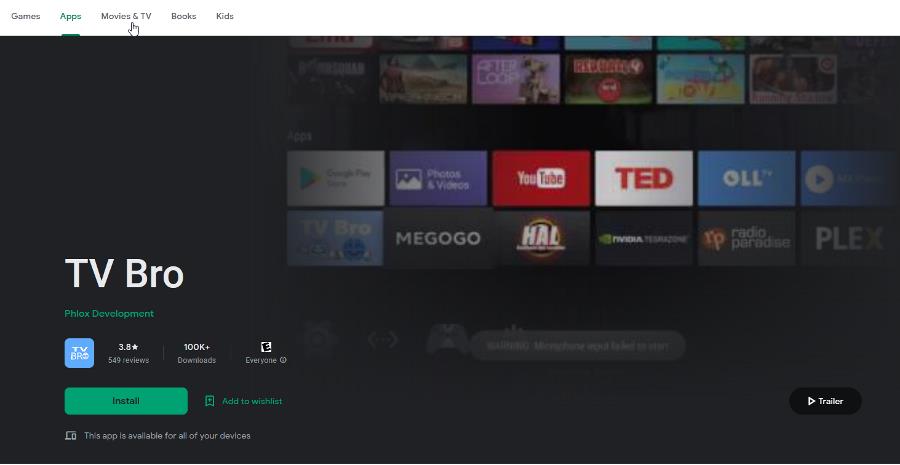
Task: Open the Books tab
Action: [184, 16]
